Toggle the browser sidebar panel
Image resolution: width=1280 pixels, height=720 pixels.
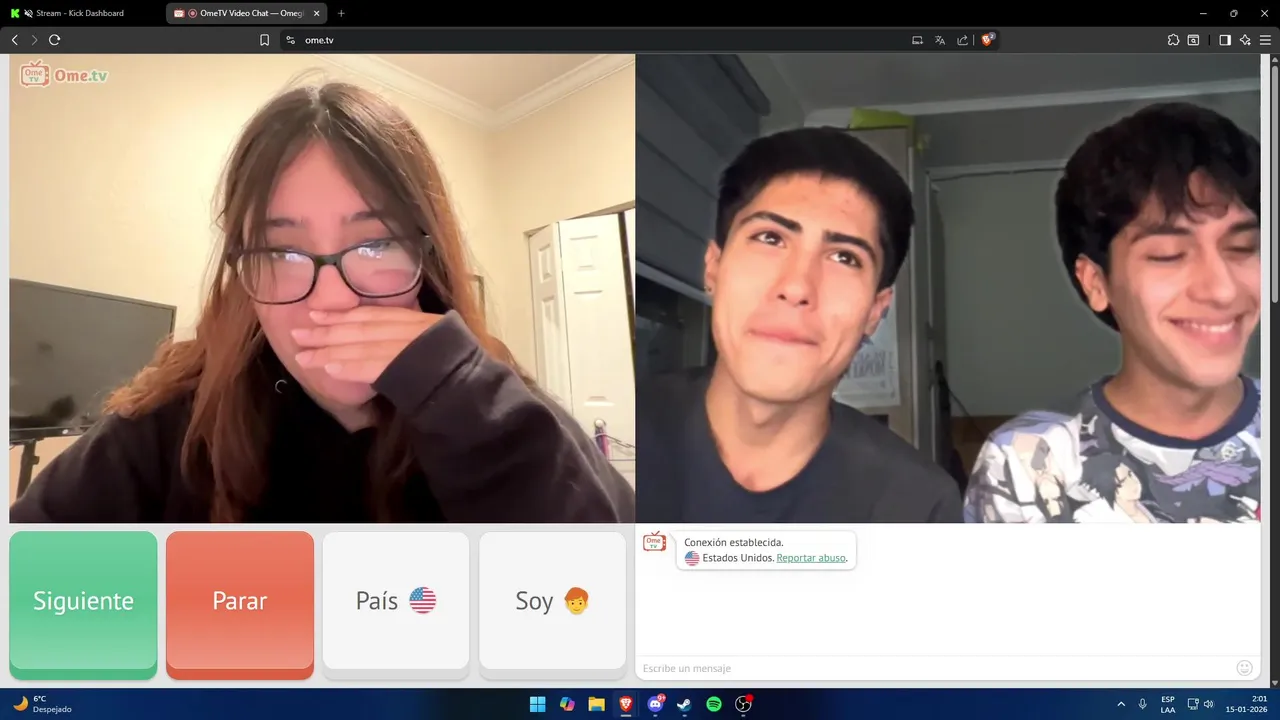1224,40
